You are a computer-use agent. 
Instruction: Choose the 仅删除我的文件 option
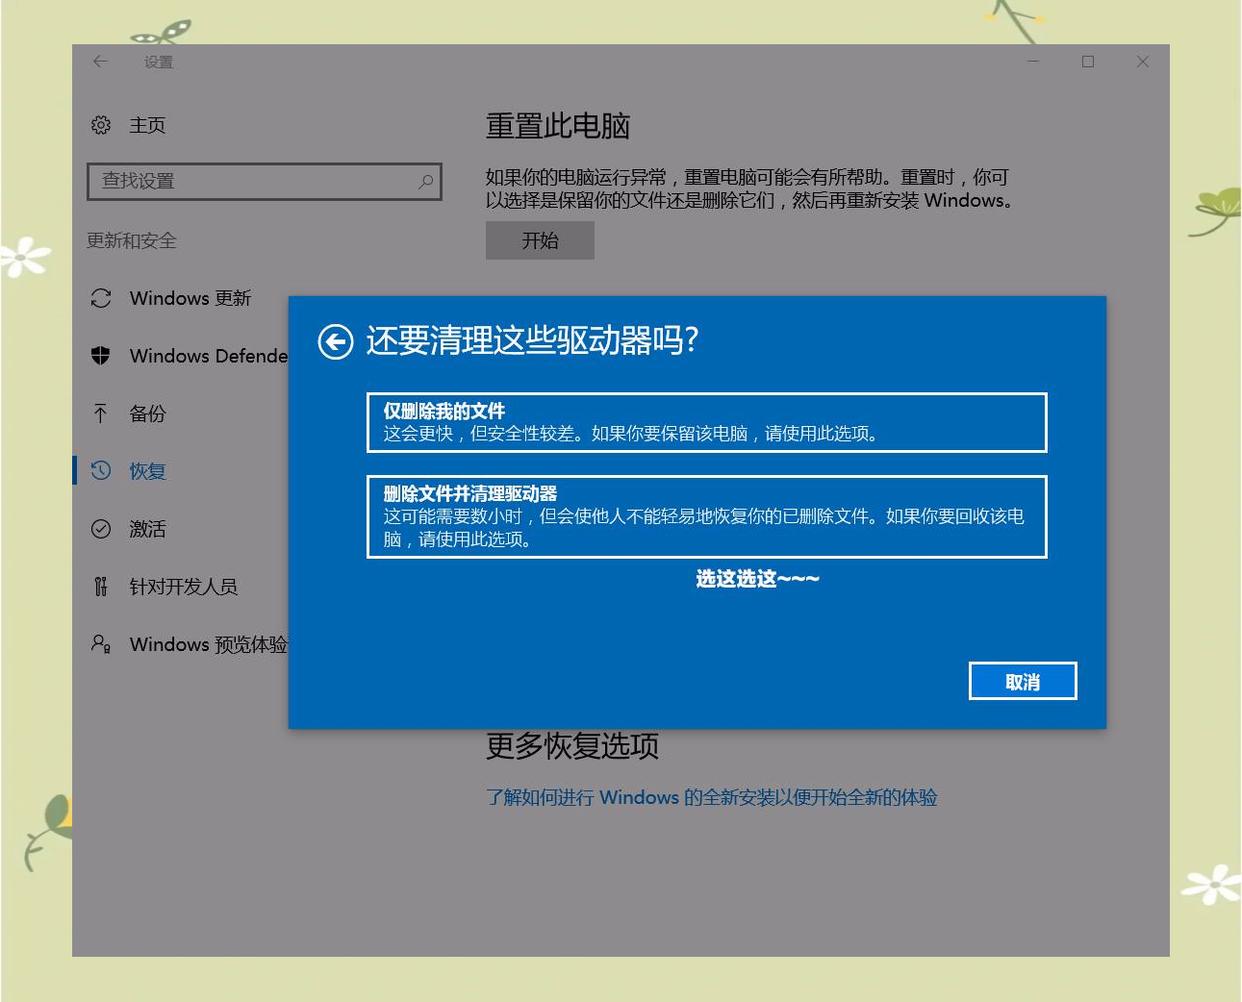pos(706,421)
